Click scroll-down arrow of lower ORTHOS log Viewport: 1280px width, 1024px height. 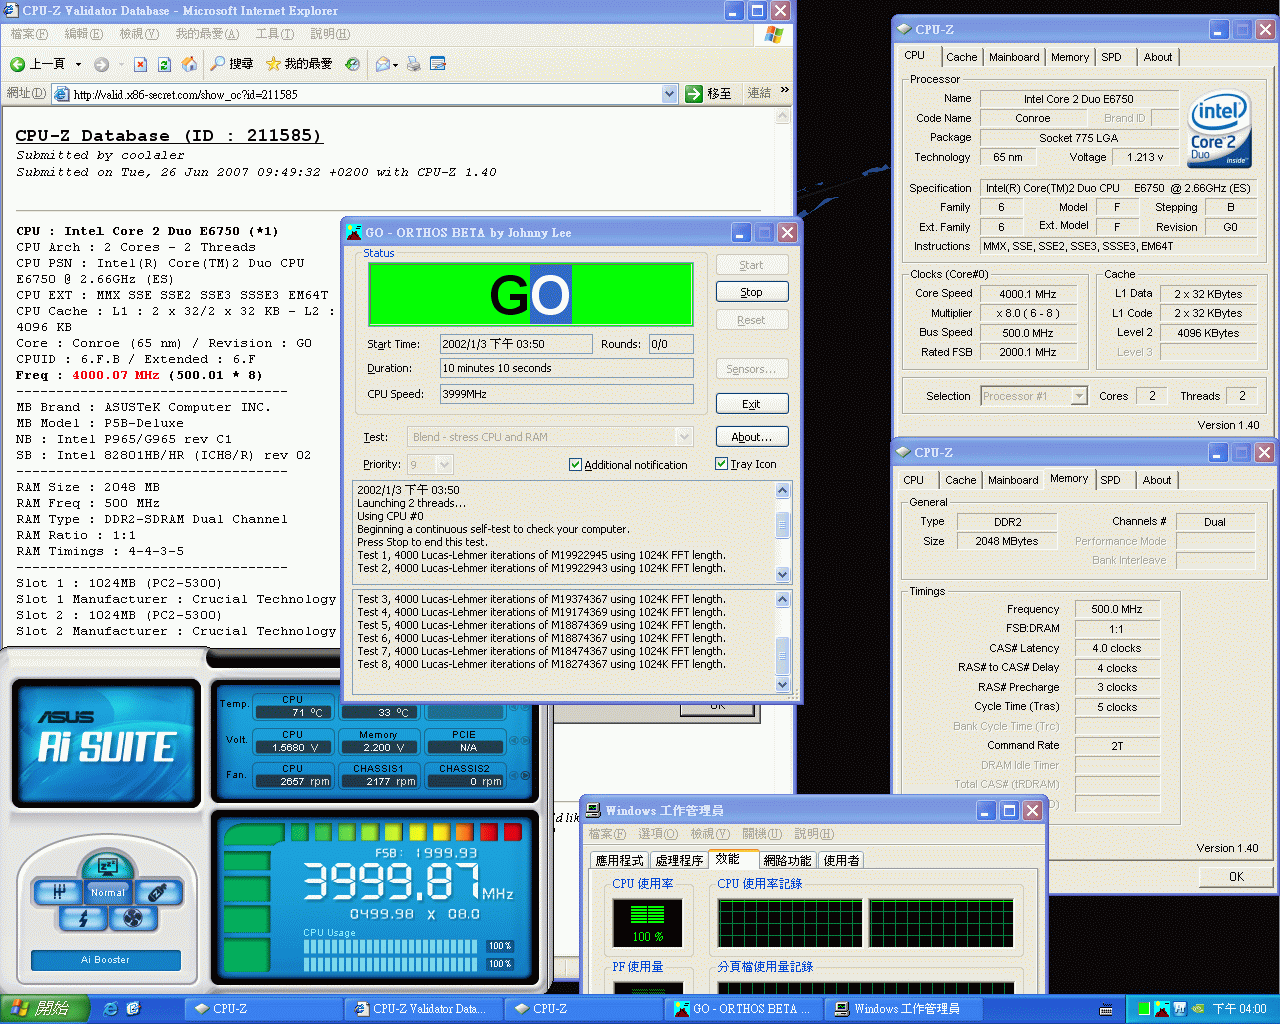783,685
